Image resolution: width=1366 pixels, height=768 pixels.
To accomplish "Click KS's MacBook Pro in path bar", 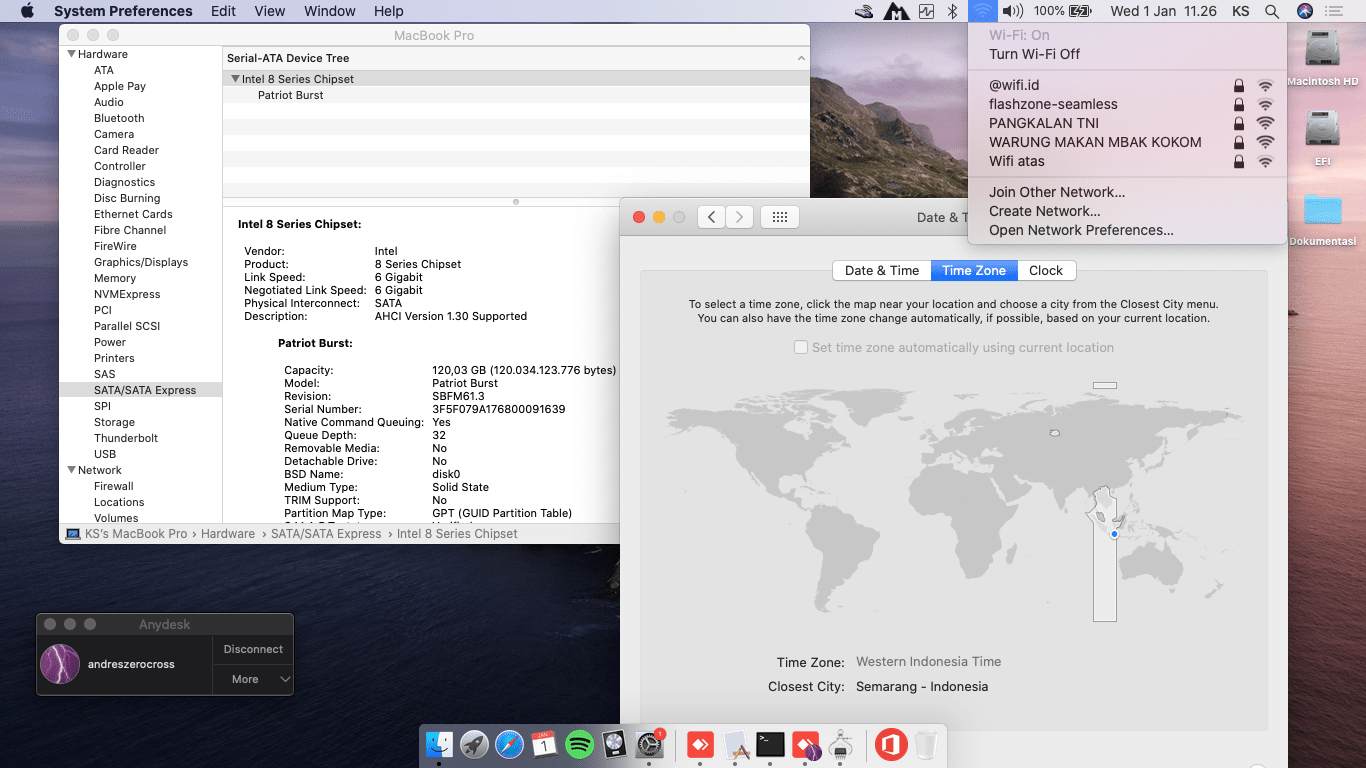I will point(136,534).
